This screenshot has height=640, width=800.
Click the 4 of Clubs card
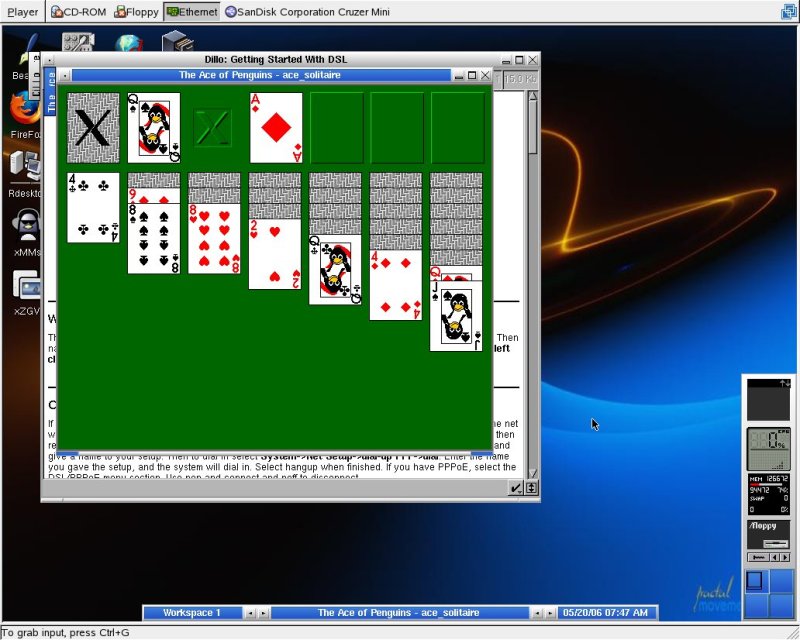93,208
